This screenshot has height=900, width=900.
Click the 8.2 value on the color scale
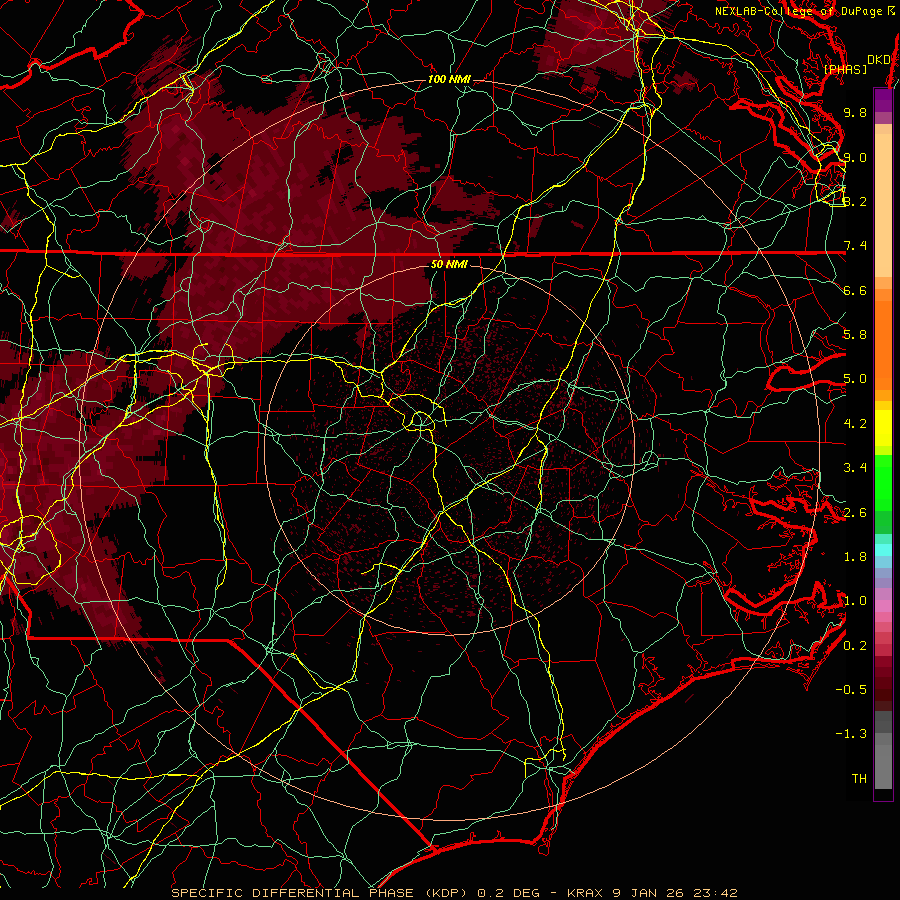coord(855,201)
